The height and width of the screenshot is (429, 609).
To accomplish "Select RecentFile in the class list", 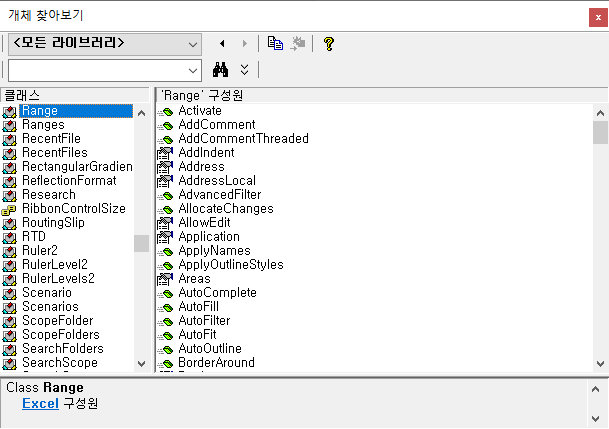I will [51, 139].
